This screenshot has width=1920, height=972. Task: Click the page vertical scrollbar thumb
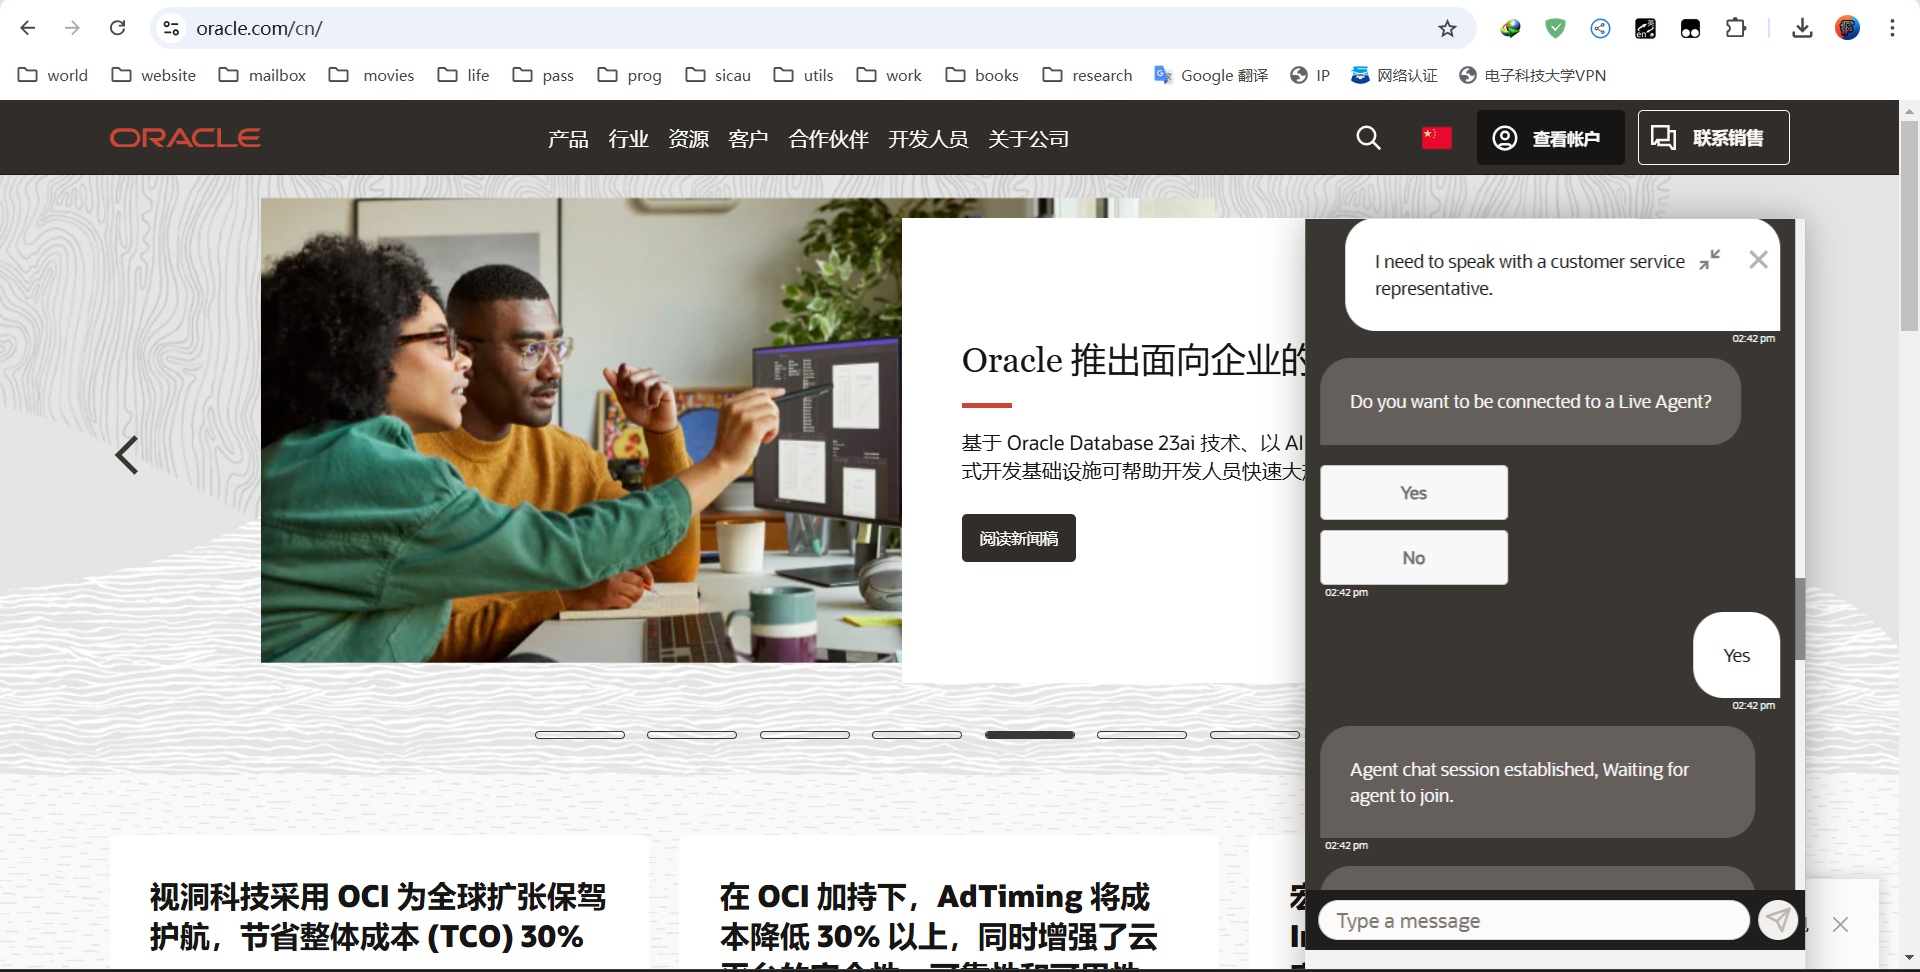1909,225
